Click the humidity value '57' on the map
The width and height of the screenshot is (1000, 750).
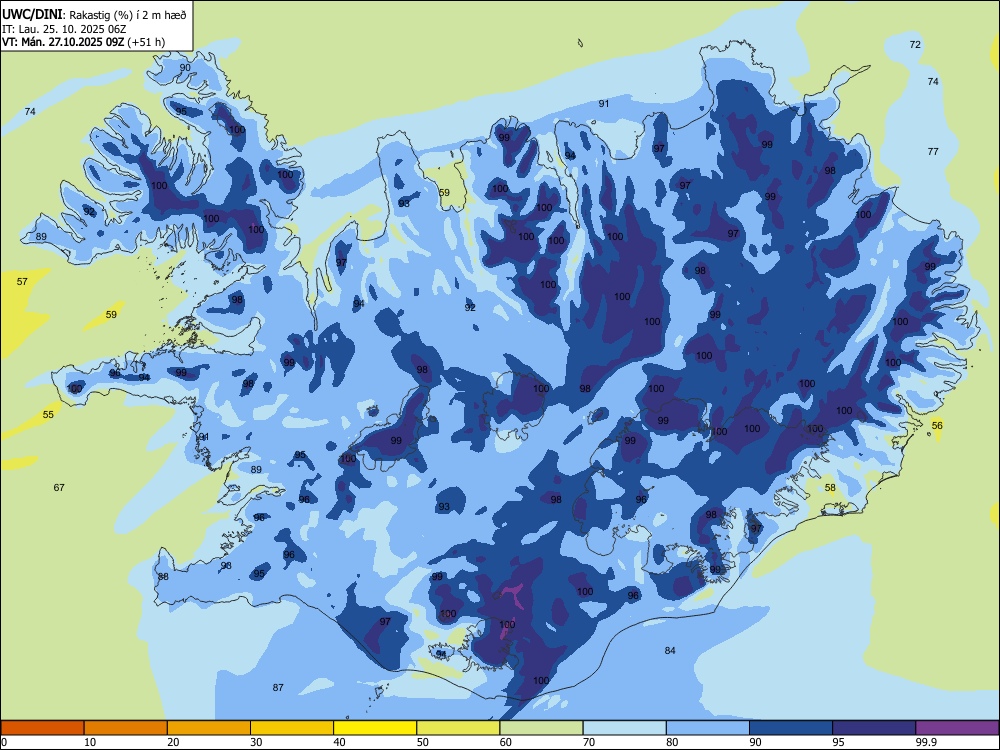pos(22,281)
